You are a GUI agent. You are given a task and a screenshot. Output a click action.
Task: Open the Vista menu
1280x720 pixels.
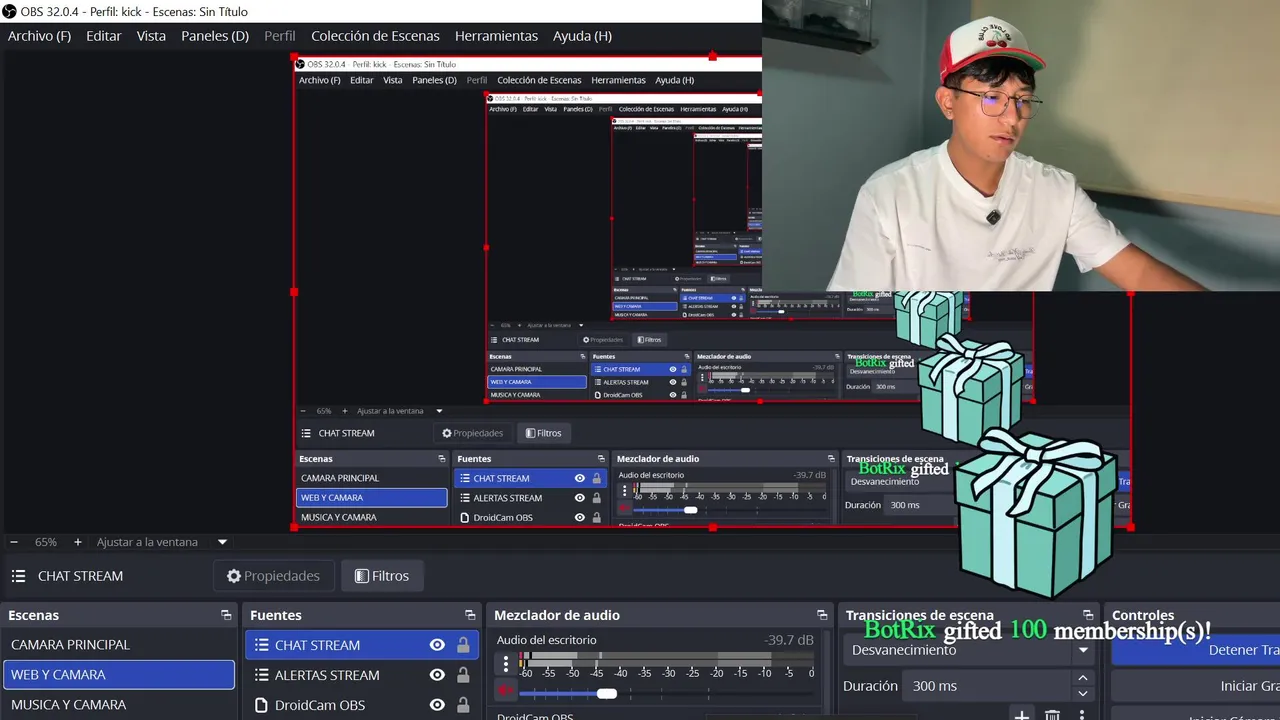coord(151,36)
